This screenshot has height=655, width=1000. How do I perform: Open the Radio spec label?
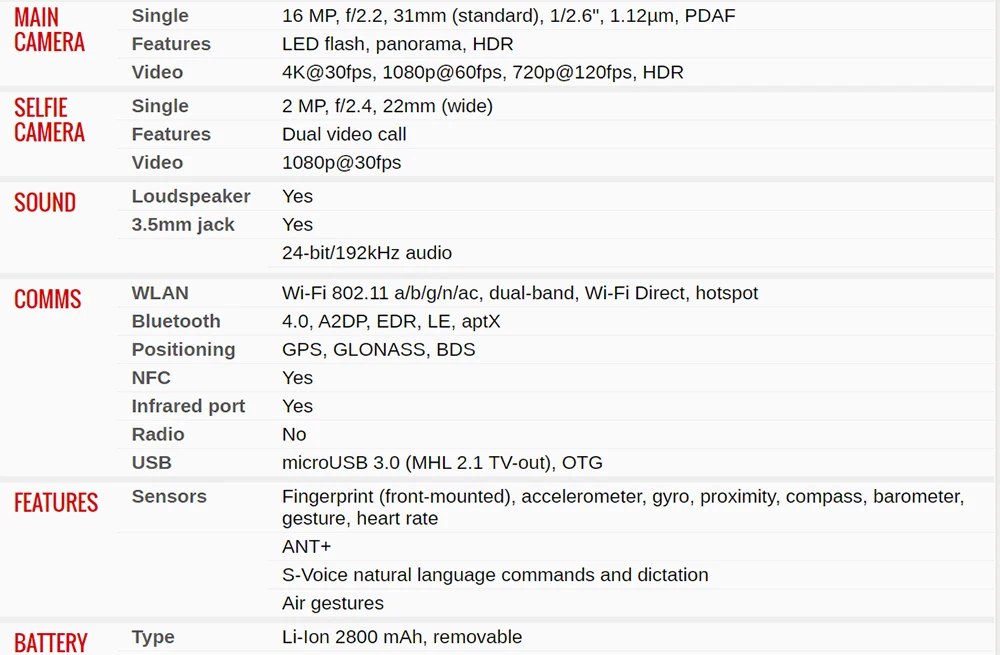click(158, 434)
